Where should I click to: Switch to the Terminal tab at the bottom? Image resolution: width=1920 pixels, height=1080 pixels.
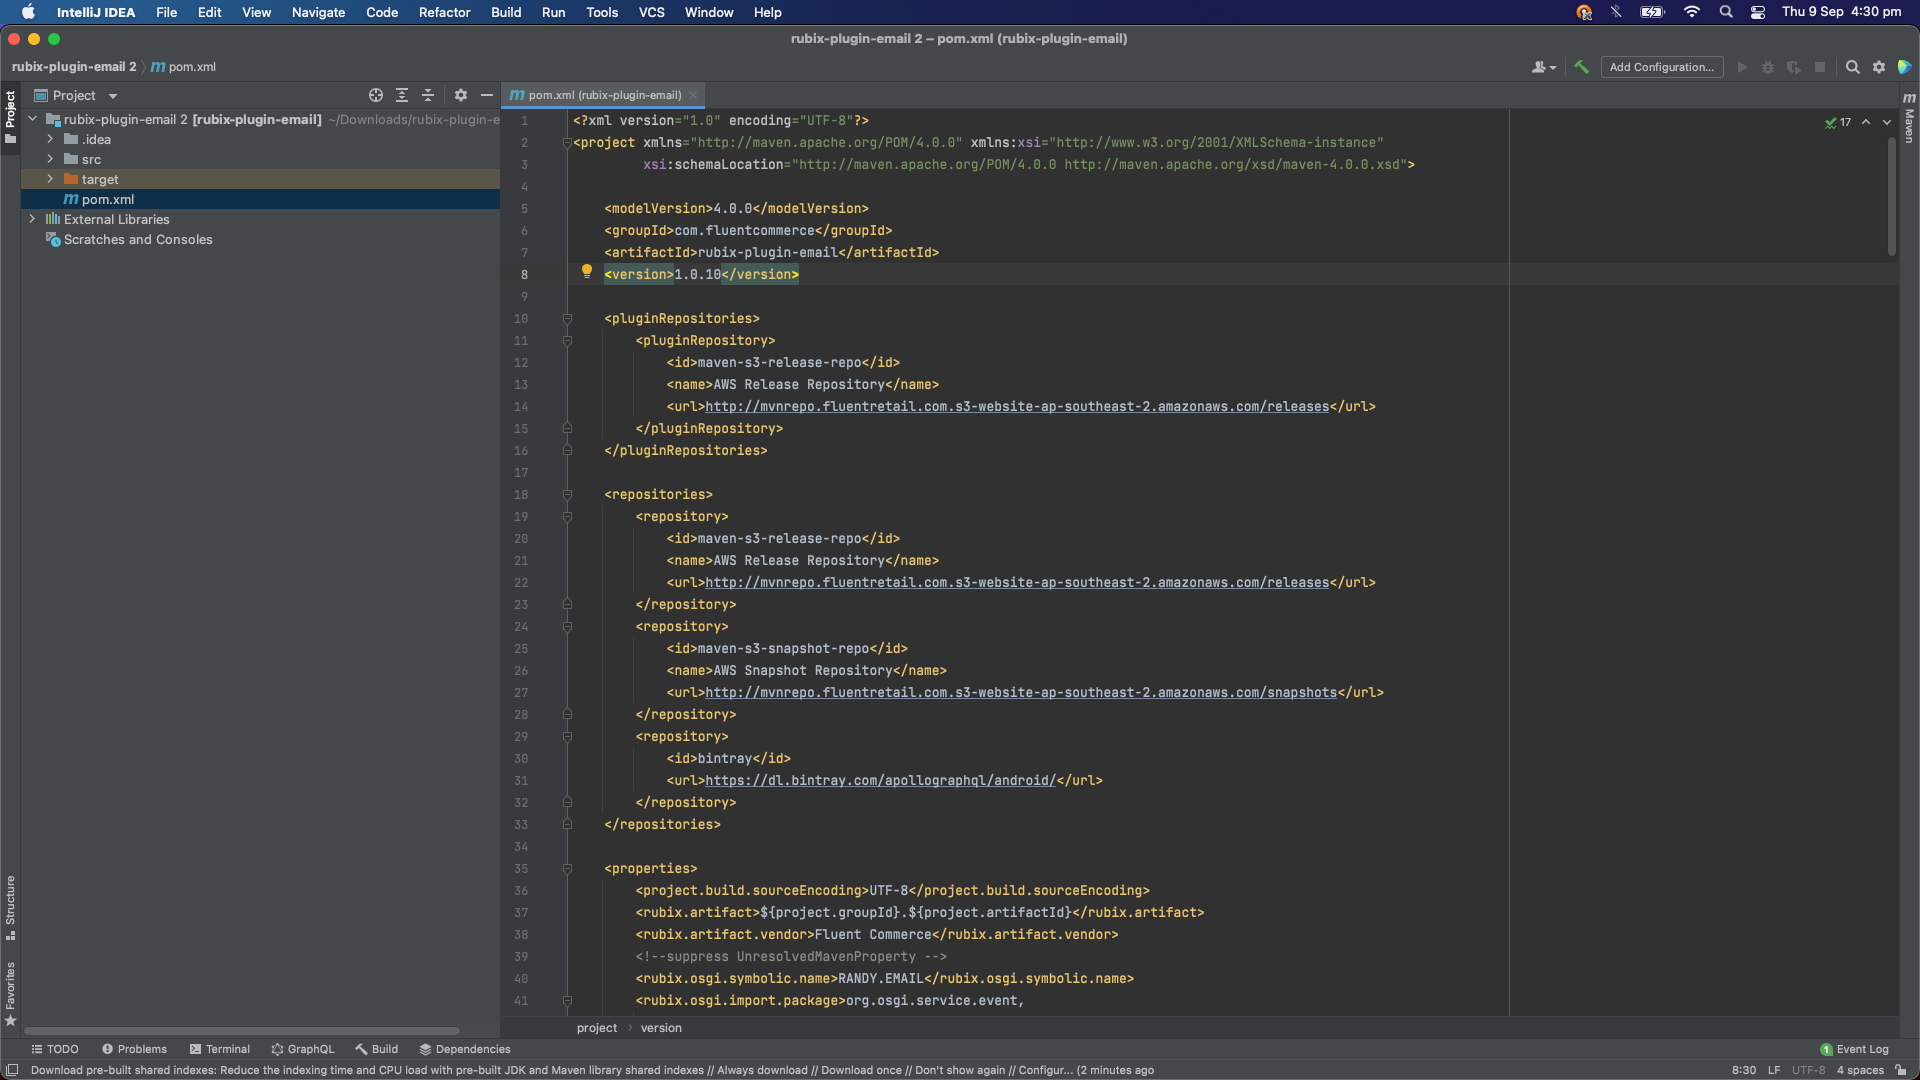click(219, 1049)
